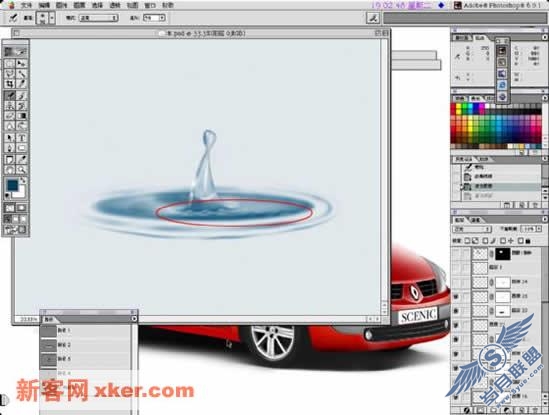Click the foreground dark blue color swatch
This screenshot has width=549, height=415.
click(x=13, y=185)
